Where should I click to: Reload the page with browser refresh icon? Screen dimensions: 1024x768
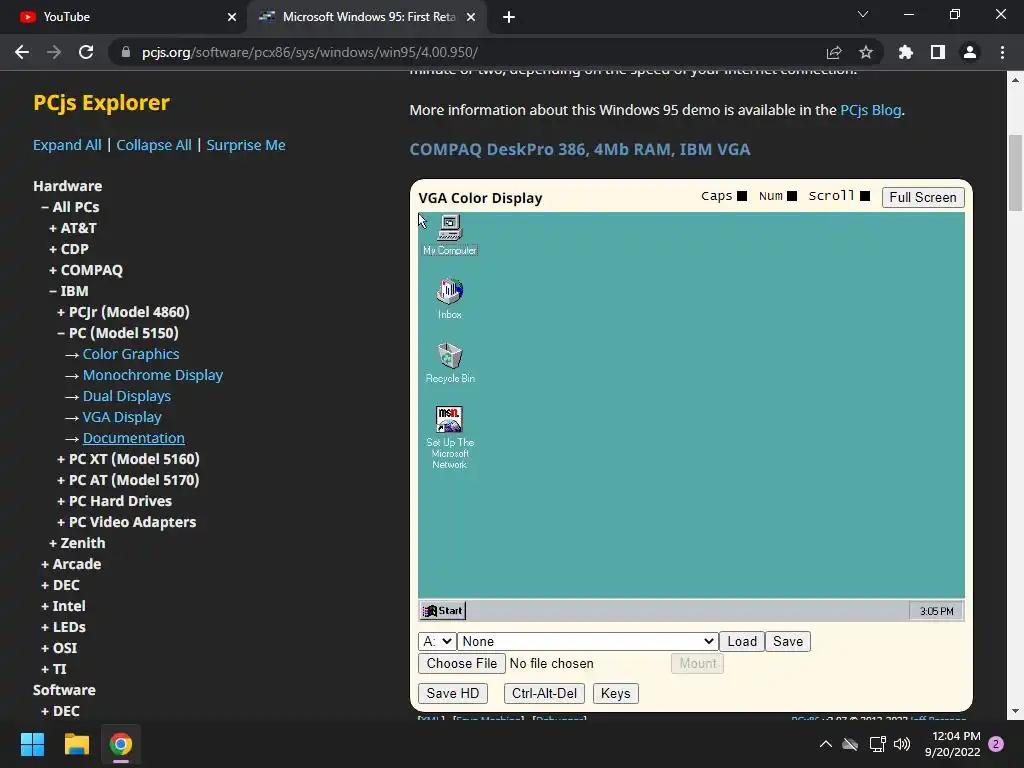tap(86, 52)
